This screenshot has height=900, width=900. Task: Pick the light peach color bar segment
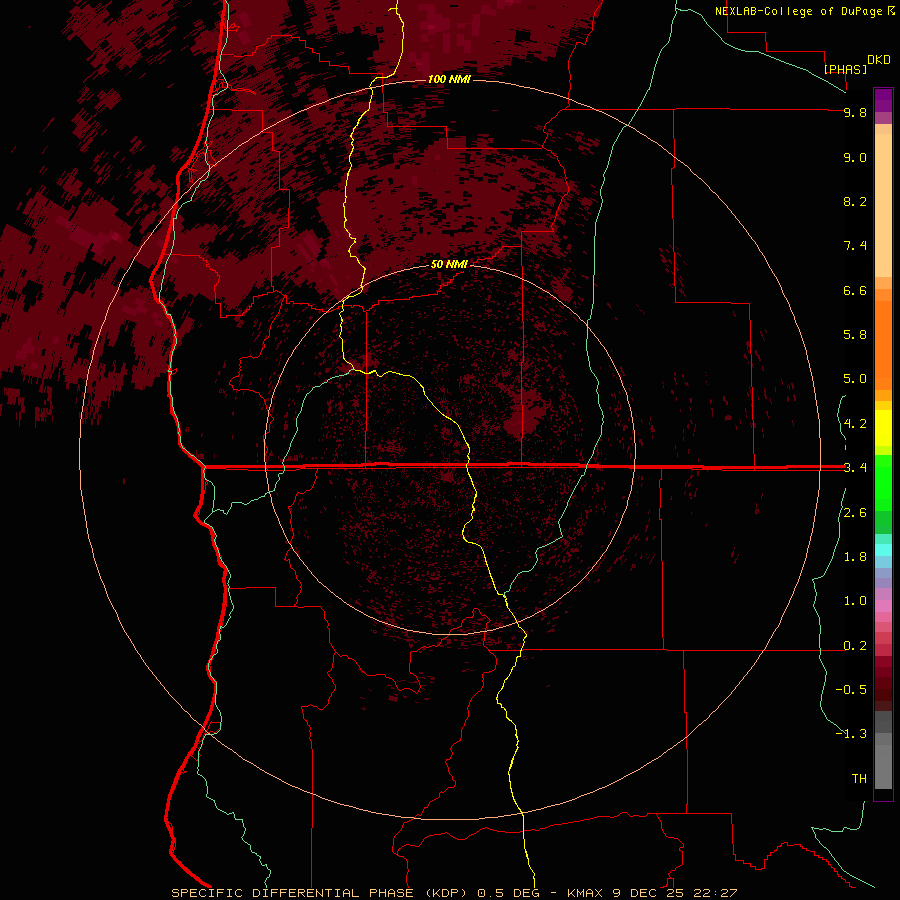tap(883, 205)
